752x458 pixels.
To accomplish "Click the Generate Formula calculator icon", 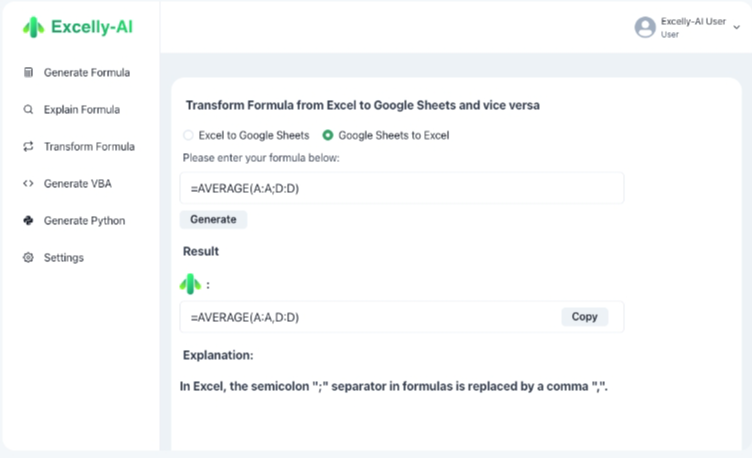I will coord(28,72).
